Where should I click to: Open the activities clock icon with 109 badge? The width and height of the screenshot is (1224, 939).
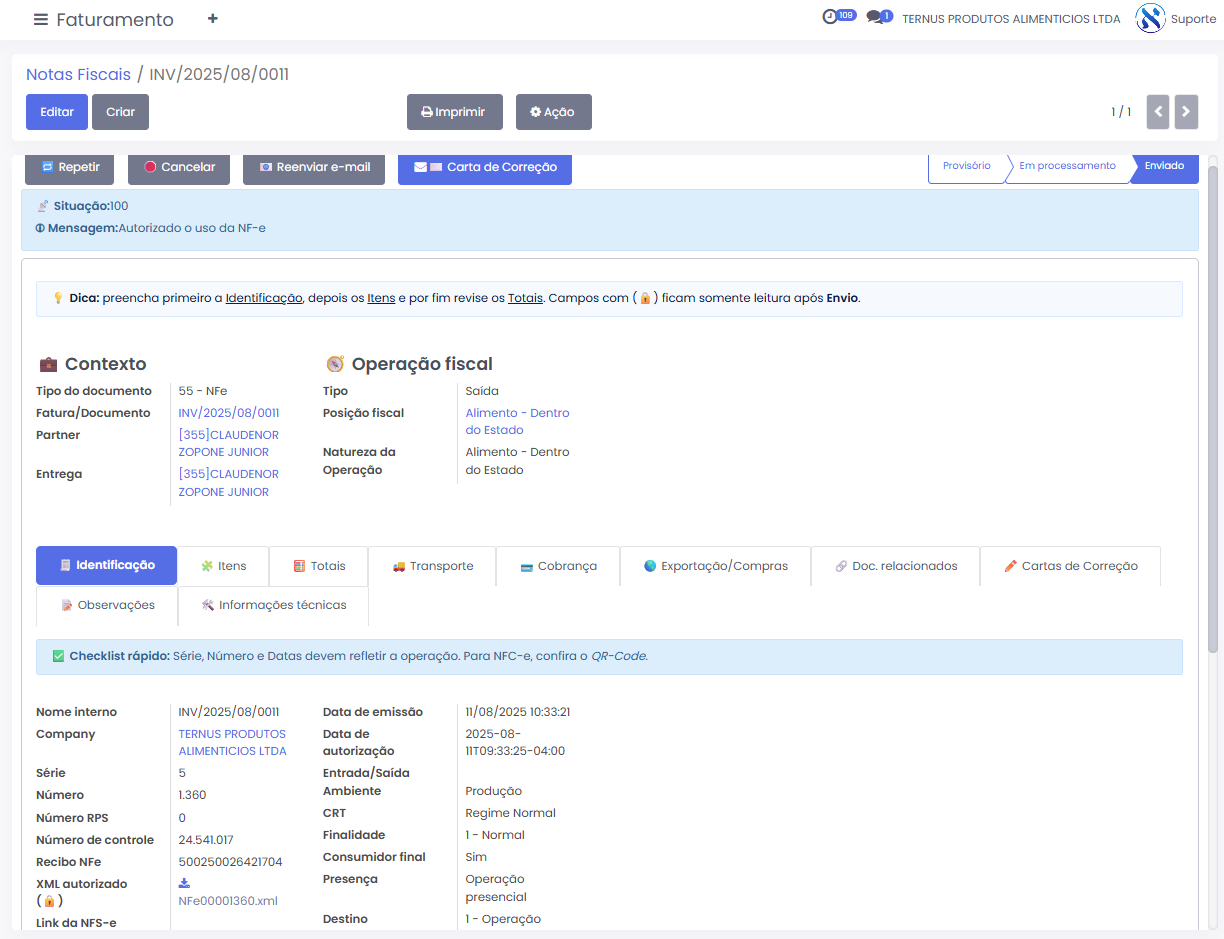[x=830, y=17]
